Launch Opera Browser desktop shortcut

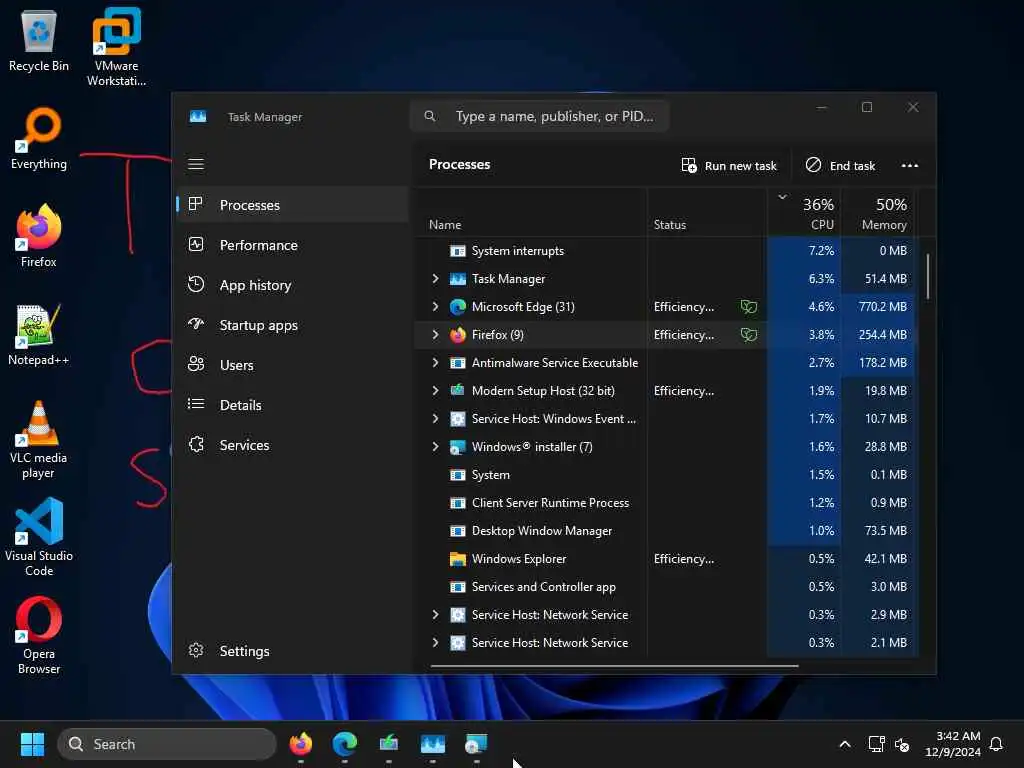pyautogui.click(x=39, y=635)
